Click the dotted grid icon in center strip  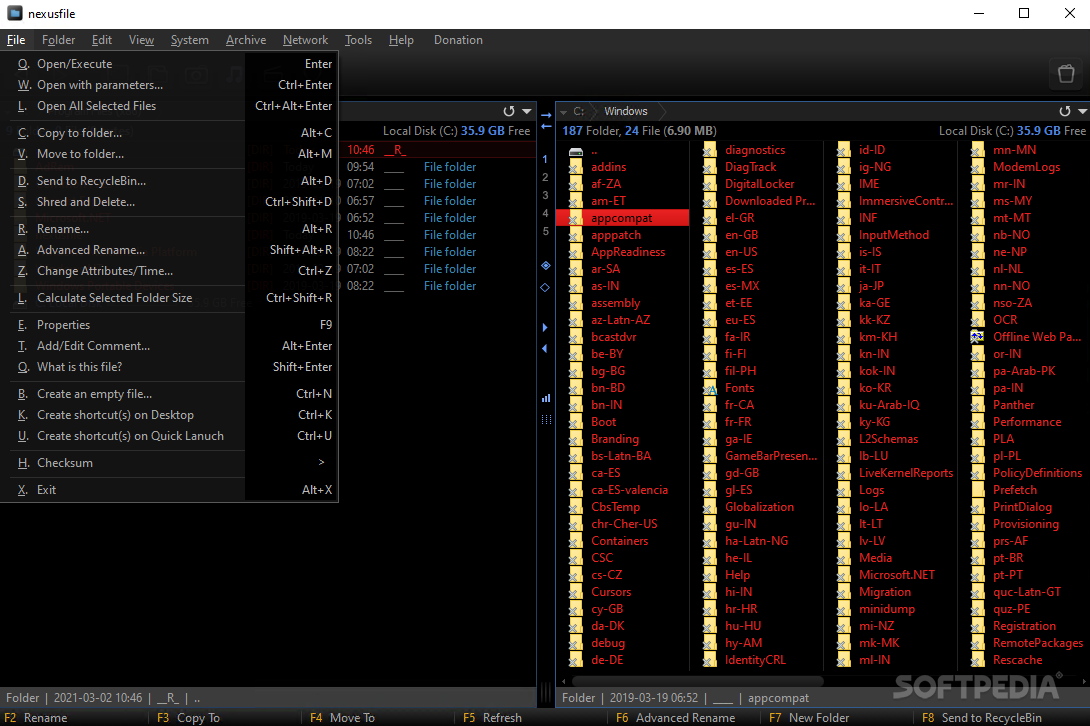[546, 419]
